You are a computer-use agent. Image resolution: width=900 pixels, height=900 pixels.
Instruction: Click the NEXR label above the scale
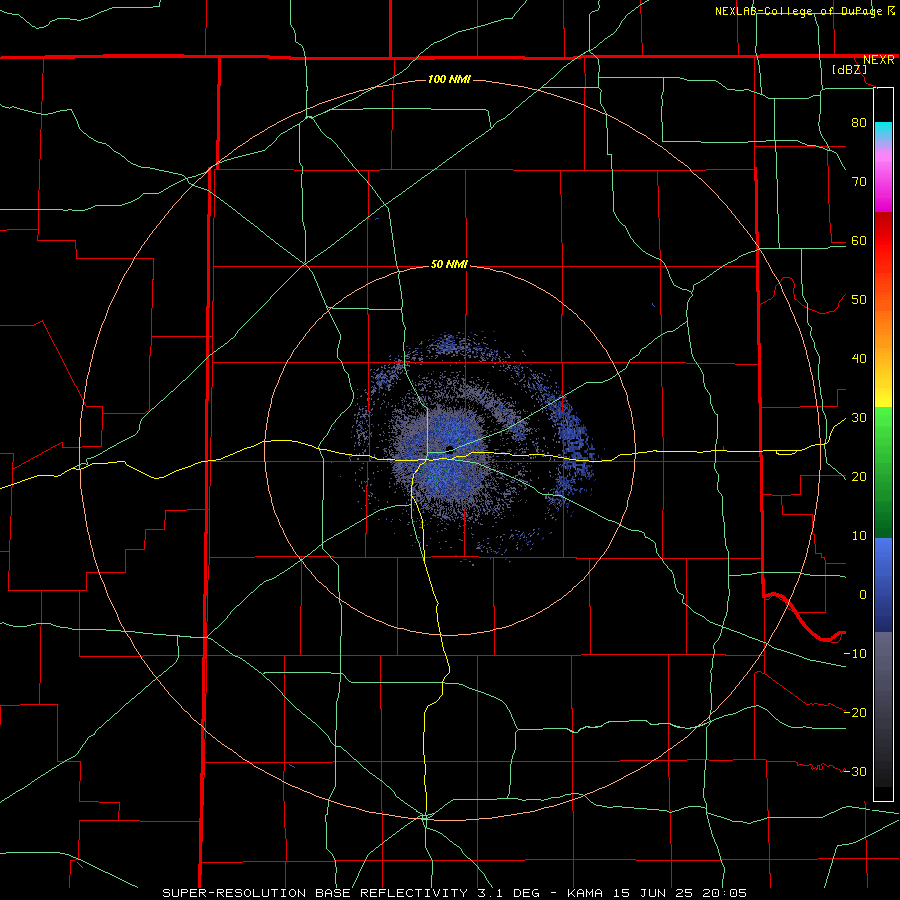click(878, 60)
